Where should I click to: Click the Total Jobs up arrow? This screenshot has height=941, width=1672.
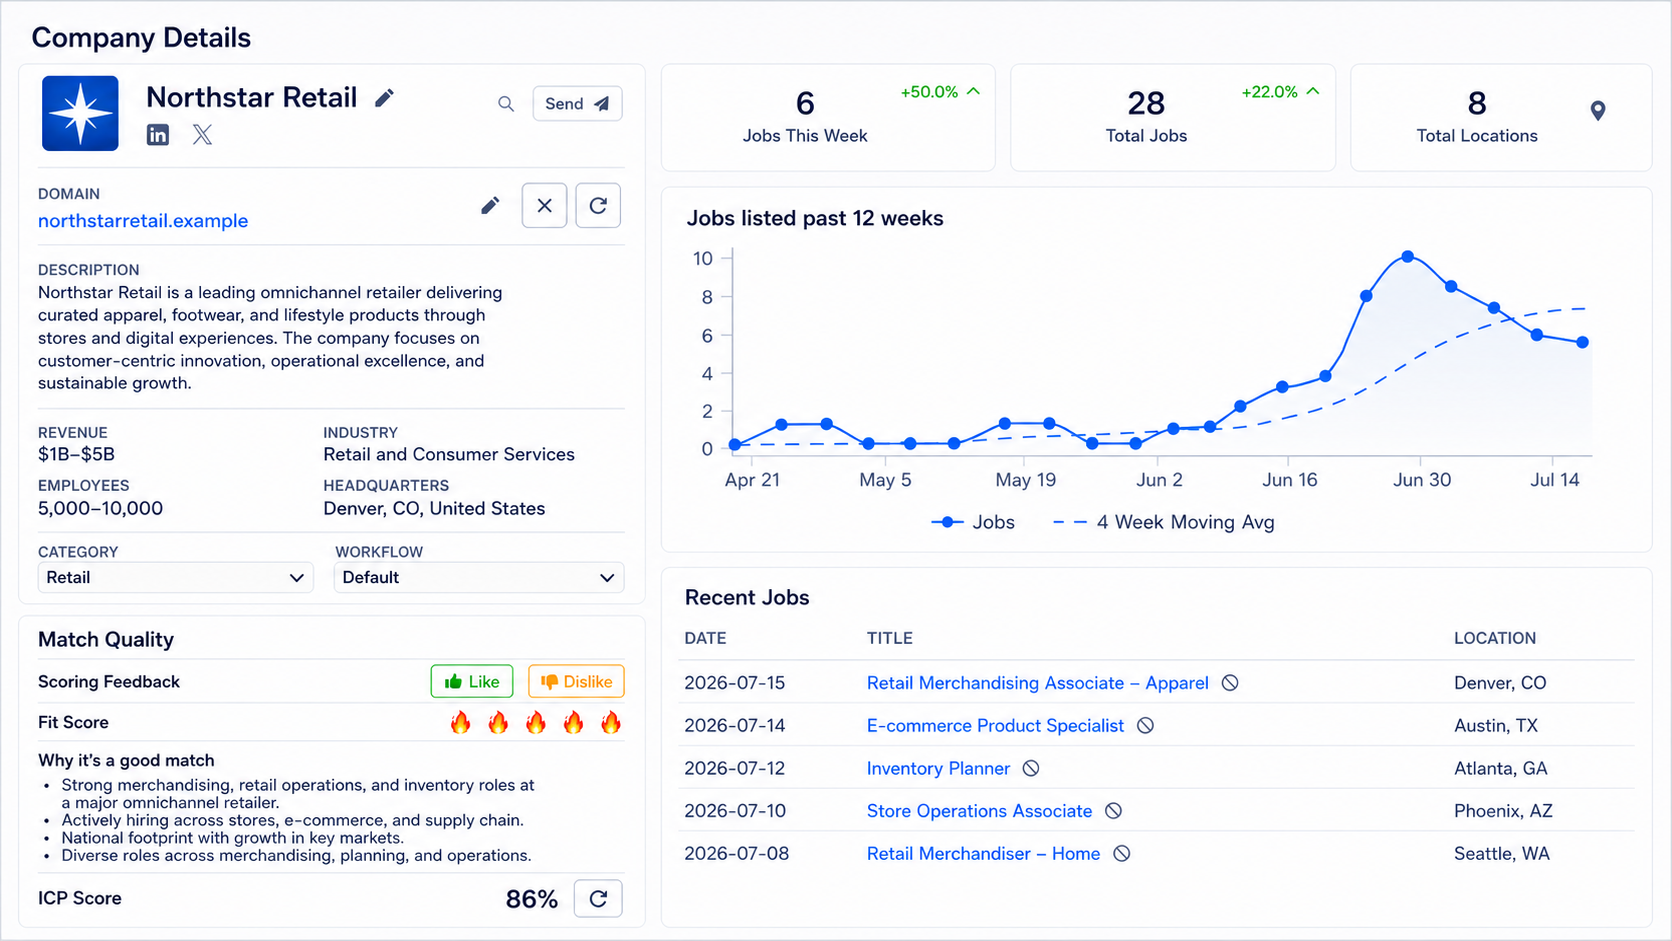(x=1313, y=92)
